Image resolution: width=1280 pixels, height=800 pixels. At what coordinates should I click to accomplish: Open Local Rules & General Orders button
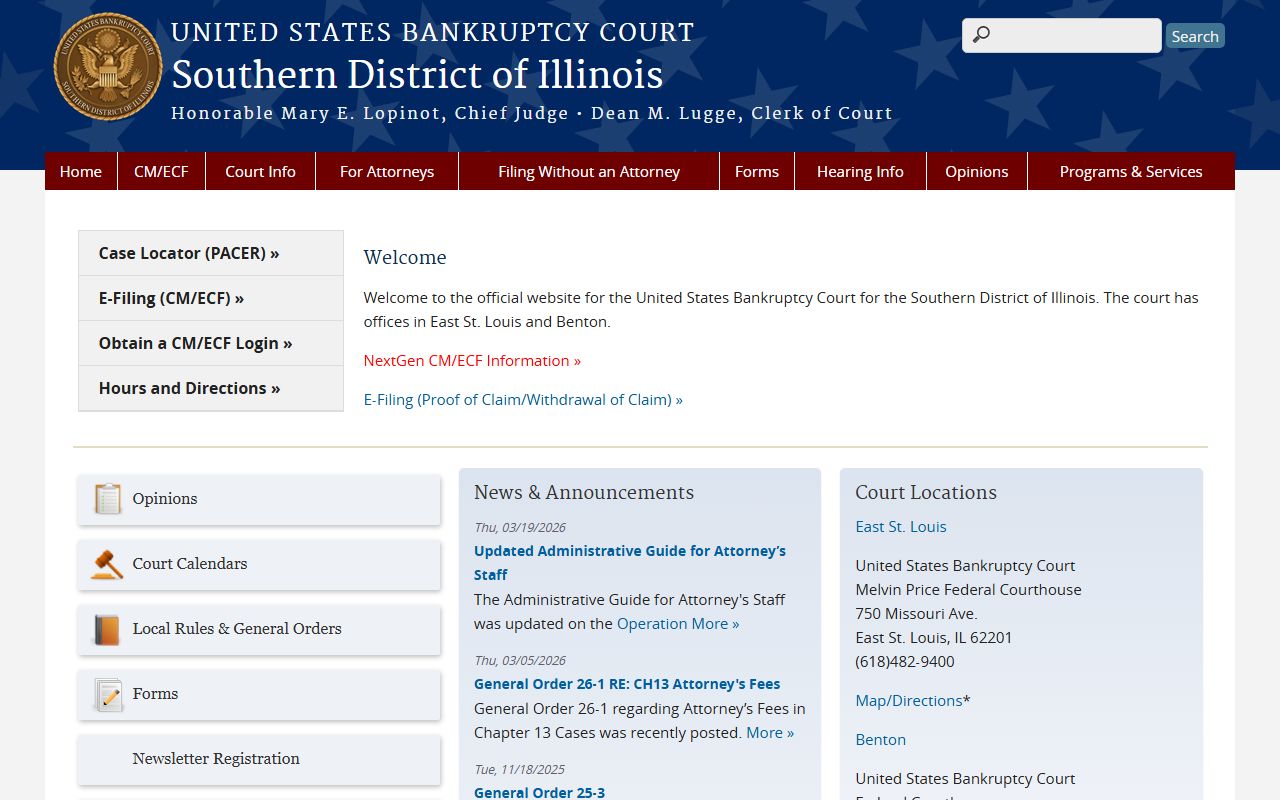coord(259,629)
